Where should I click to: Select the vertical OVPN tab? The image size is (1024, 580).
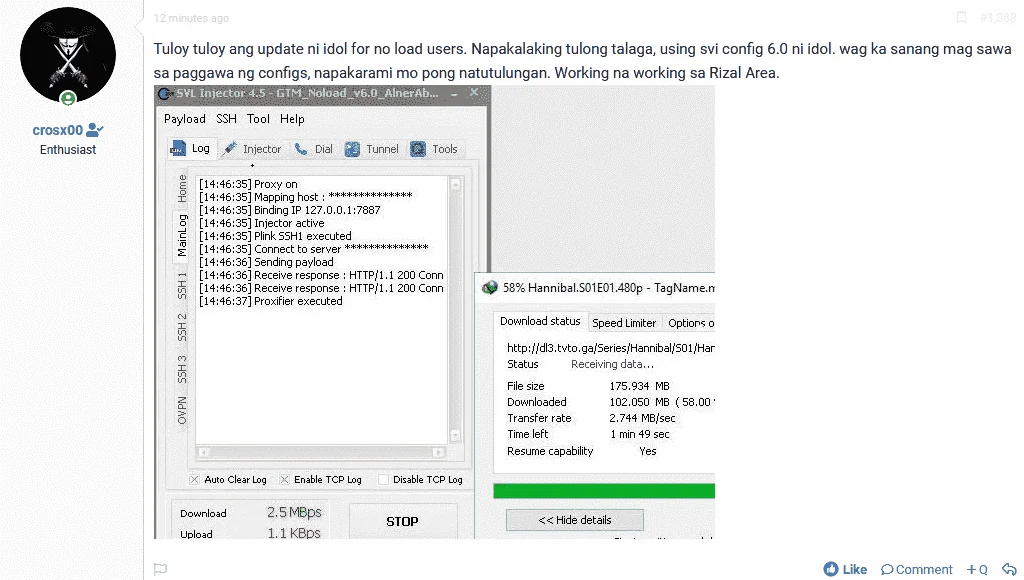182,410
